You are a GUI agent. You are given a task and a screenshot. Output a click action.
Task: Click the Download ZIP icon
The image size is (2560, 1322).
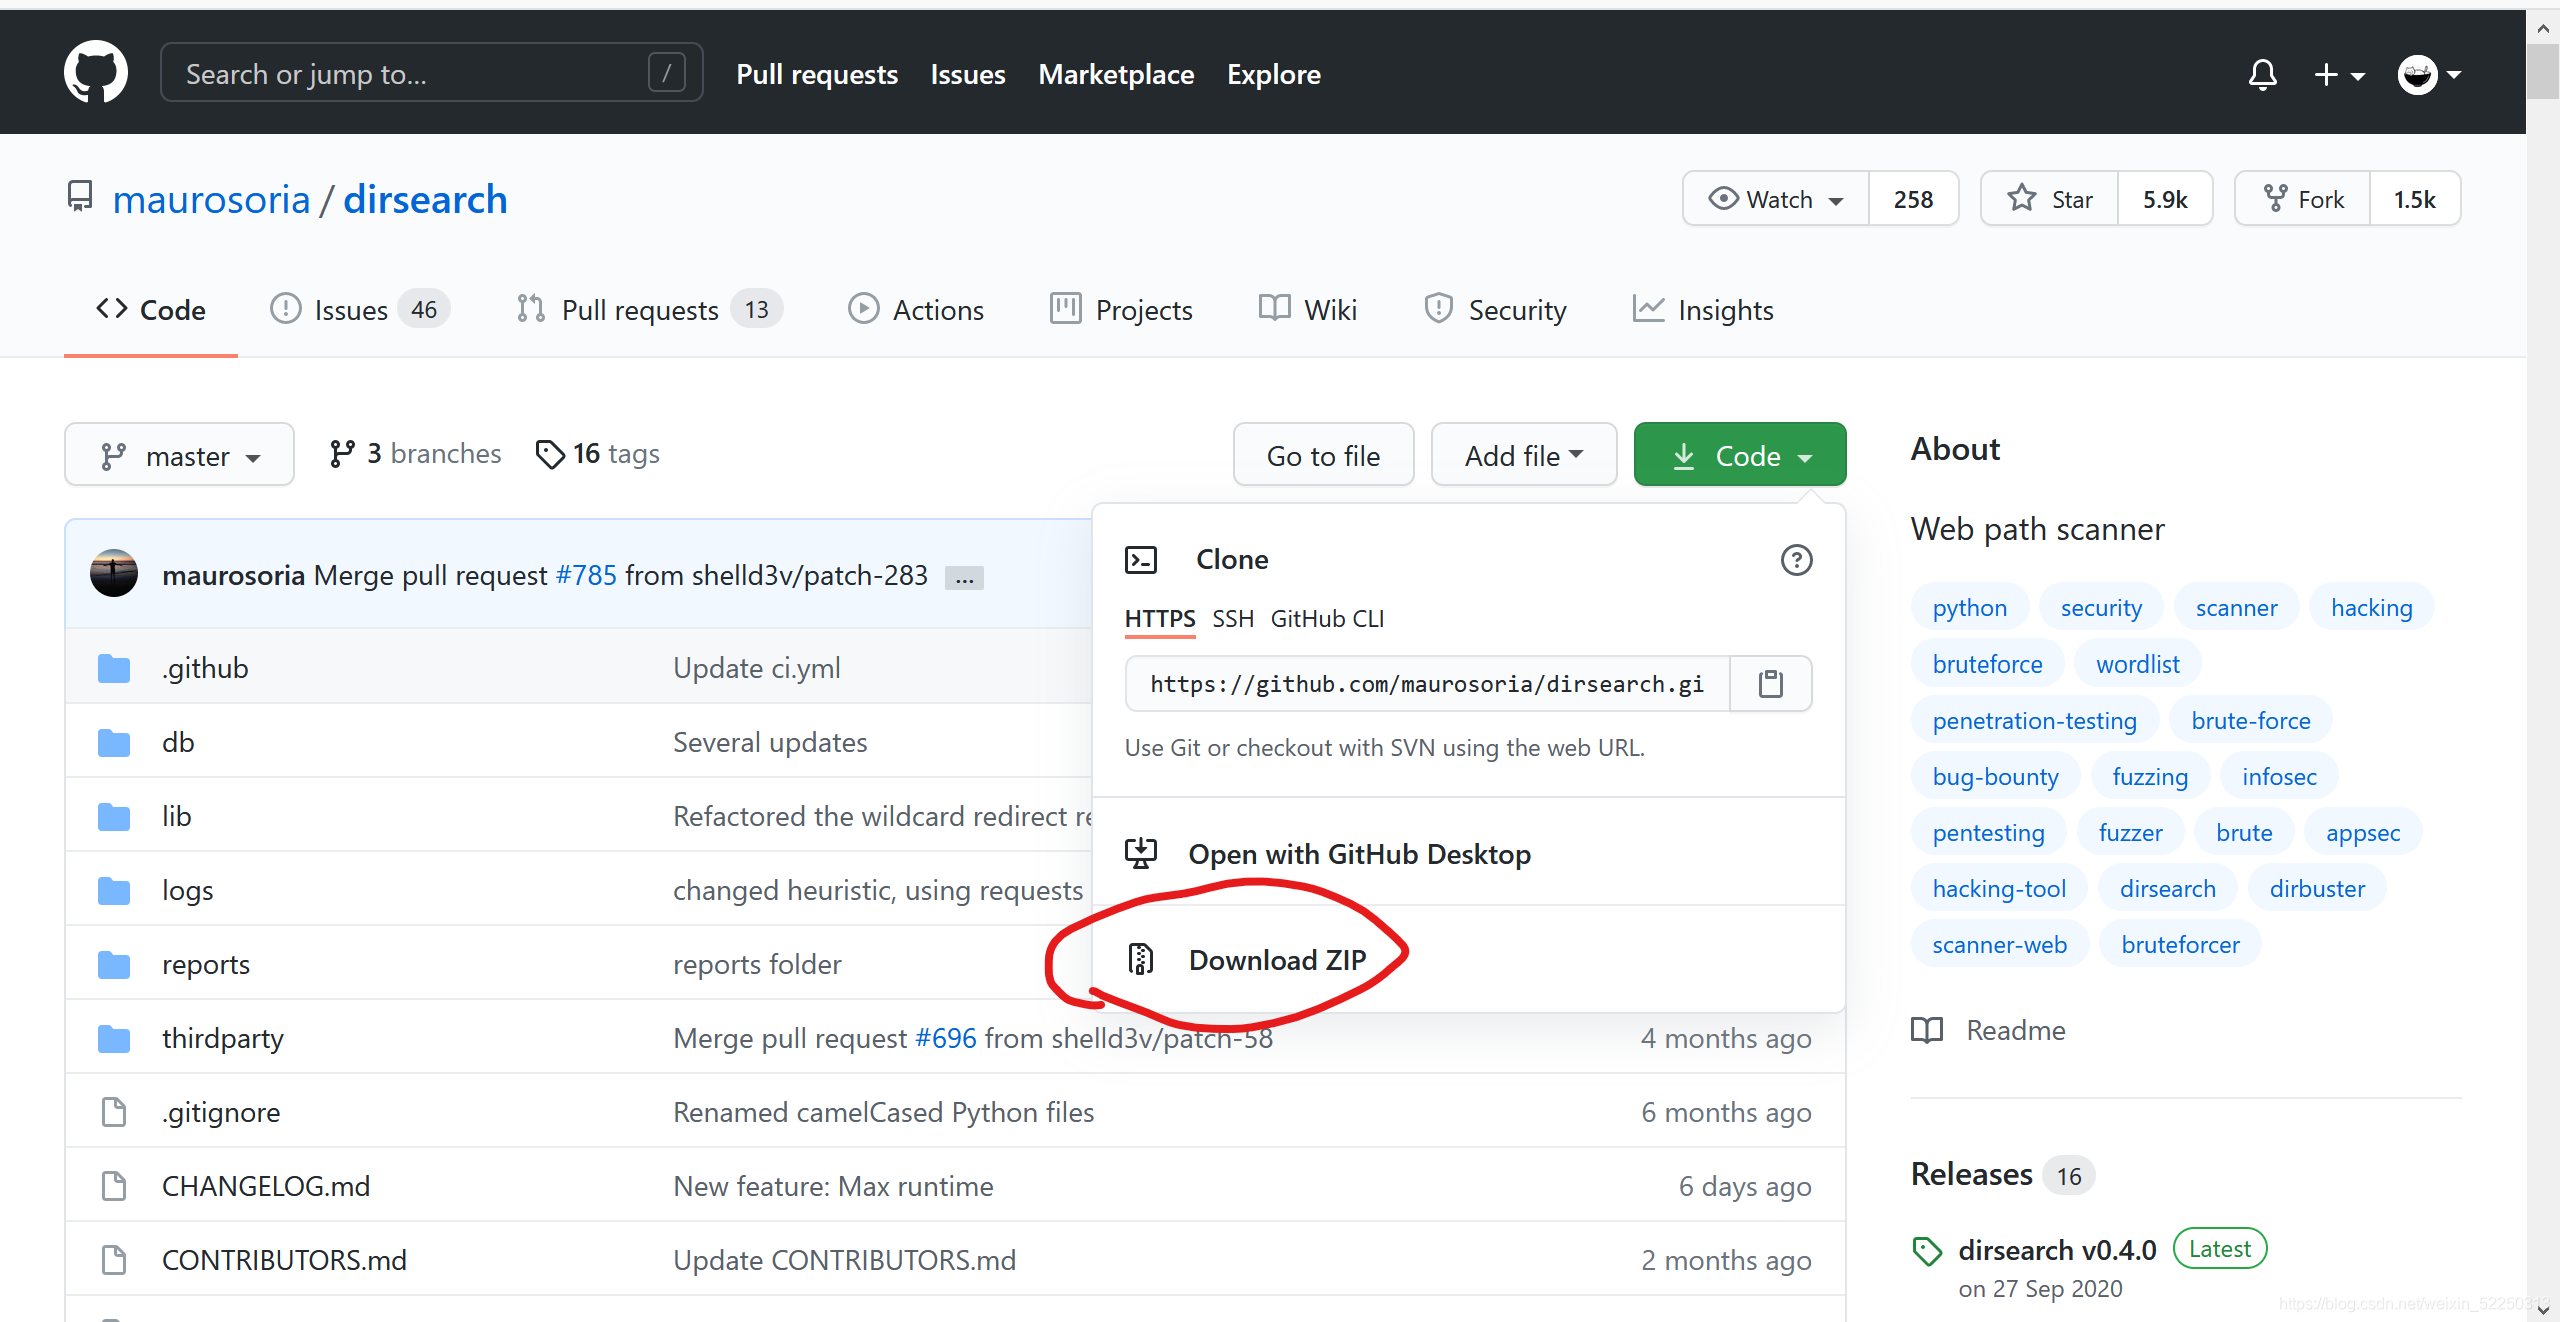pos(1139,958)
